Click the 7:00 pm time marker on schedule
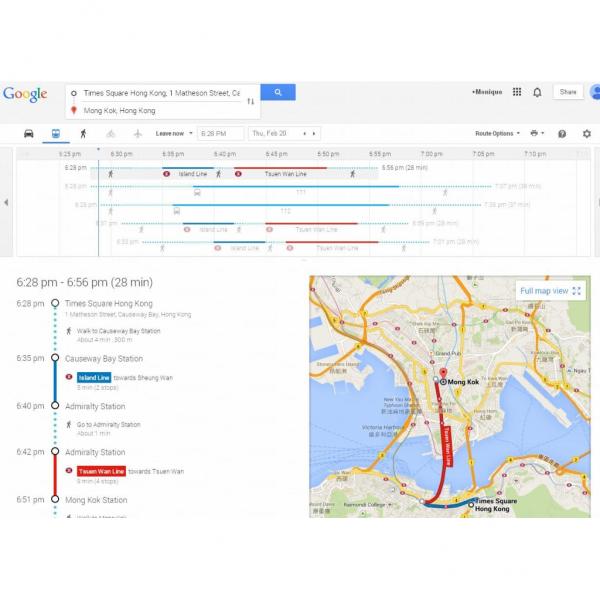The height and width of the screenshot is (600, 600). click(x=432, y=154)
